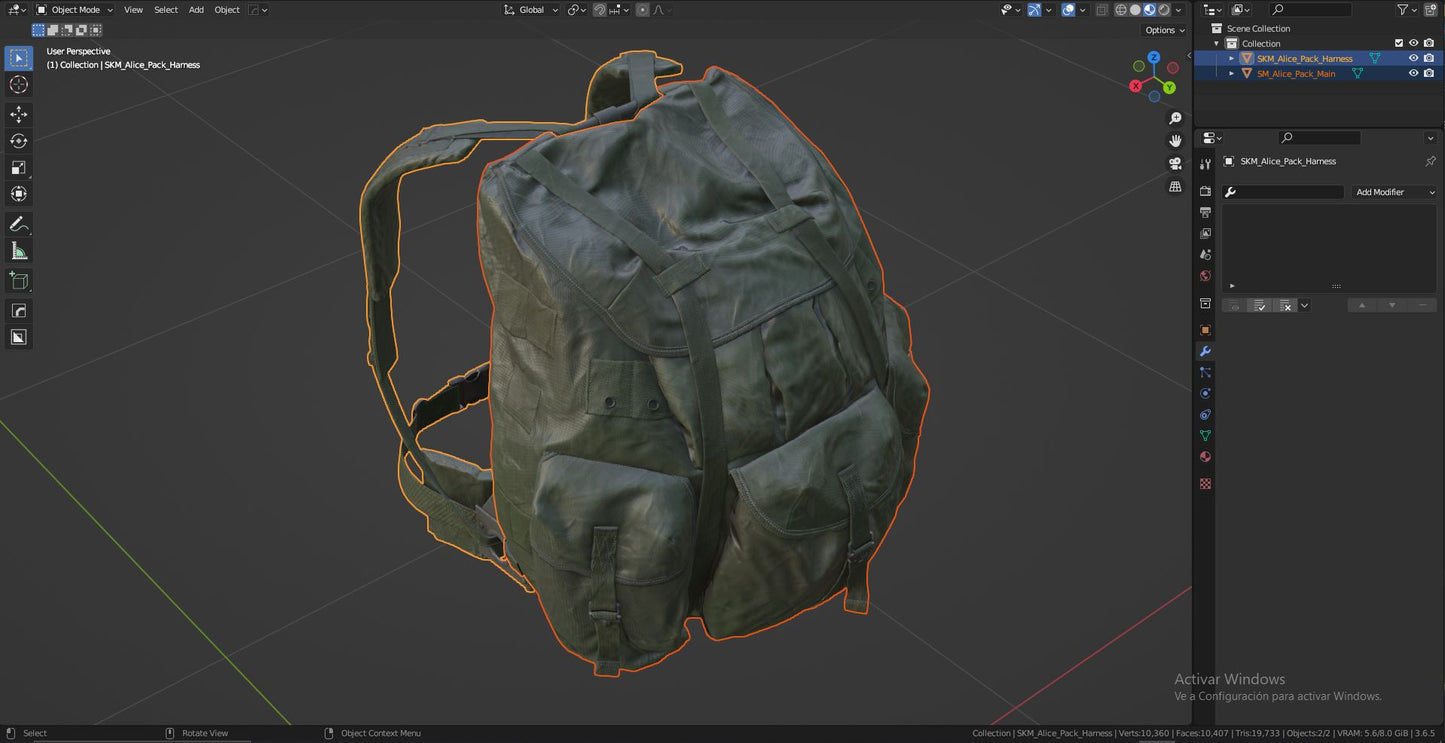The width and height of the screenshot is (1445, 743).
Task: Uncheck the Collection checkbox in outliner
Action: [x=1399, y=43]
